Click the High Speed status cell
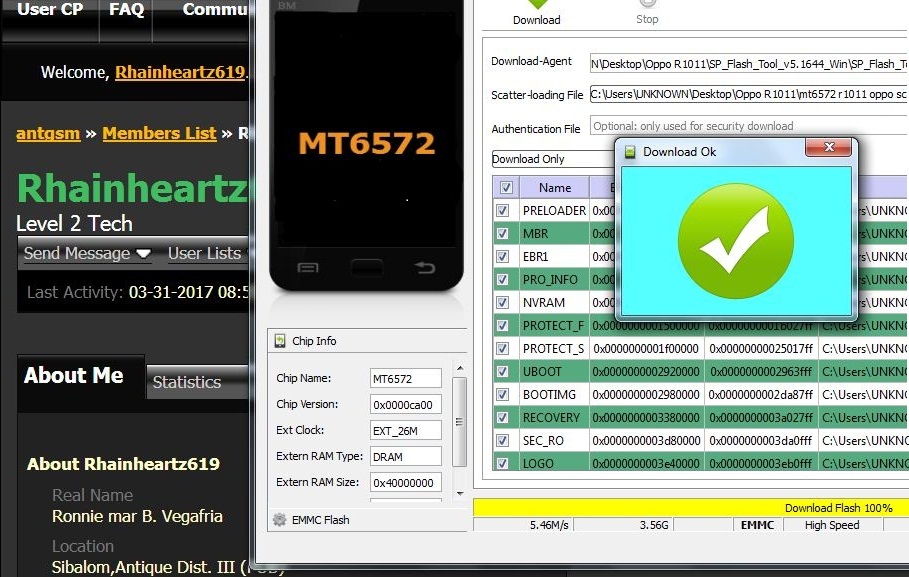The width and height of the screenshot is (909, 577). (x=832, y=525)
